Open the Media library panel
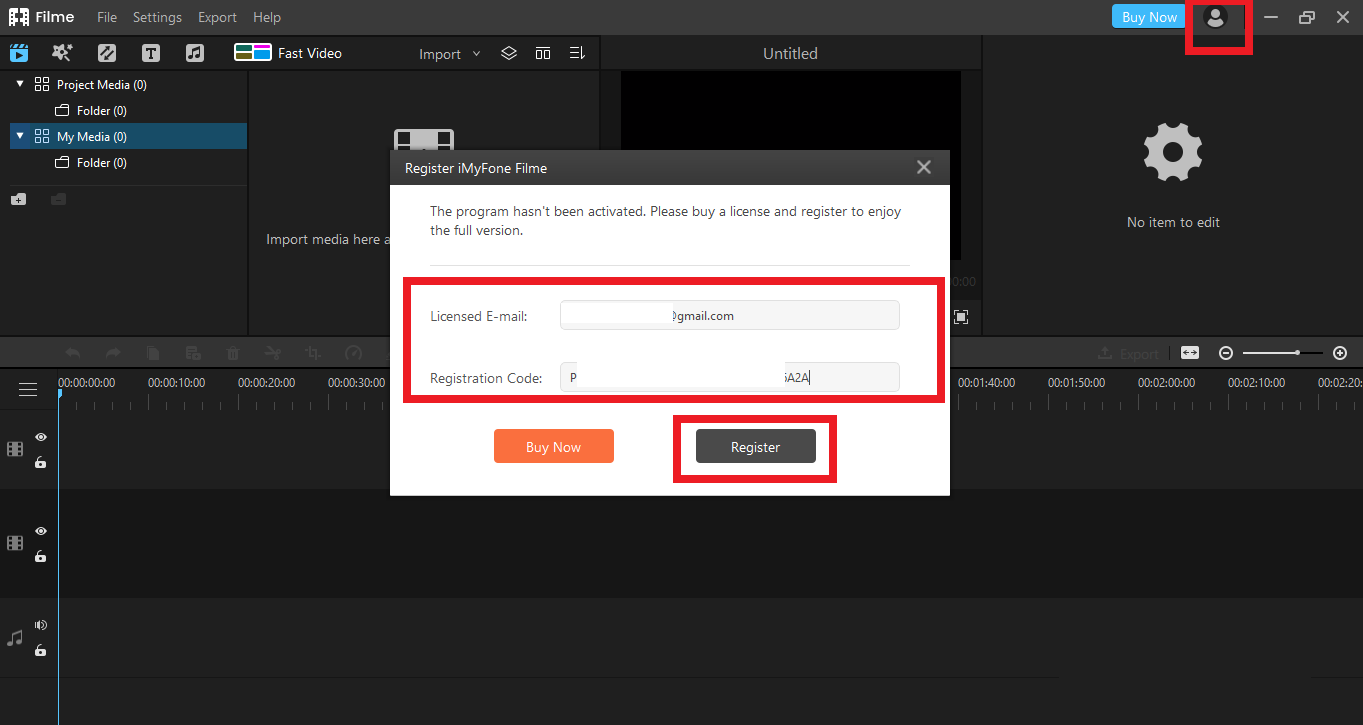Image resolution: width=1363 pixels, height=725 pixels. [19, 52]
